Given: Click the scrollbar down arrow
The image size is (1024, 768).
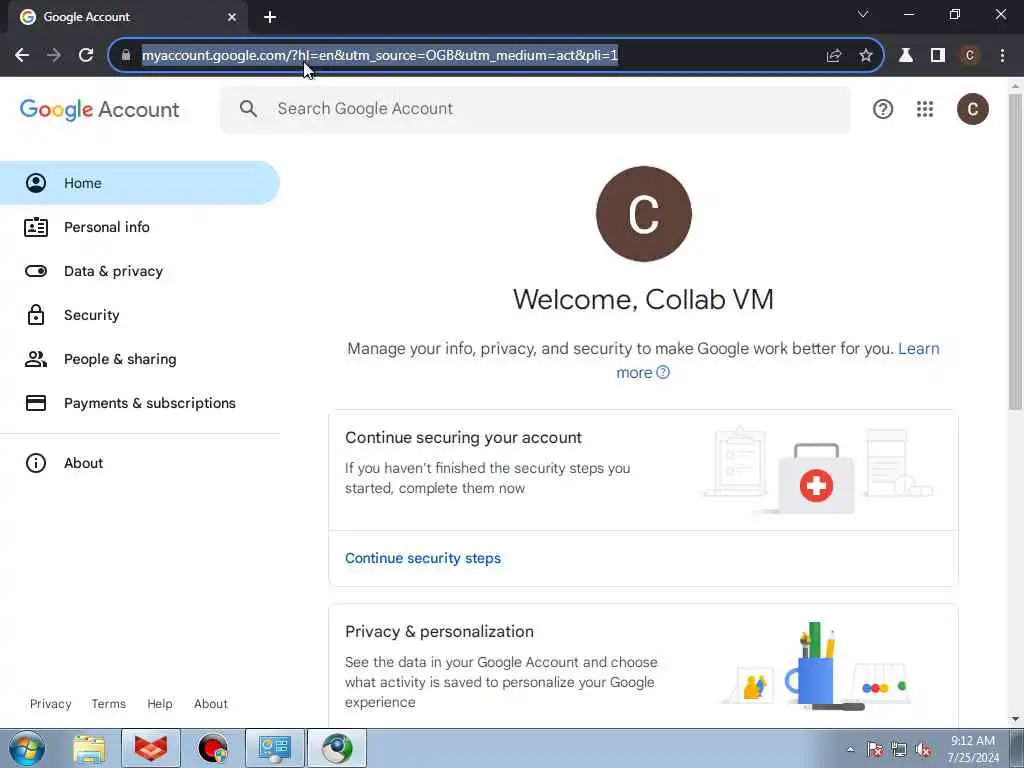Looking at the screenshot, I should (1015, 719).
